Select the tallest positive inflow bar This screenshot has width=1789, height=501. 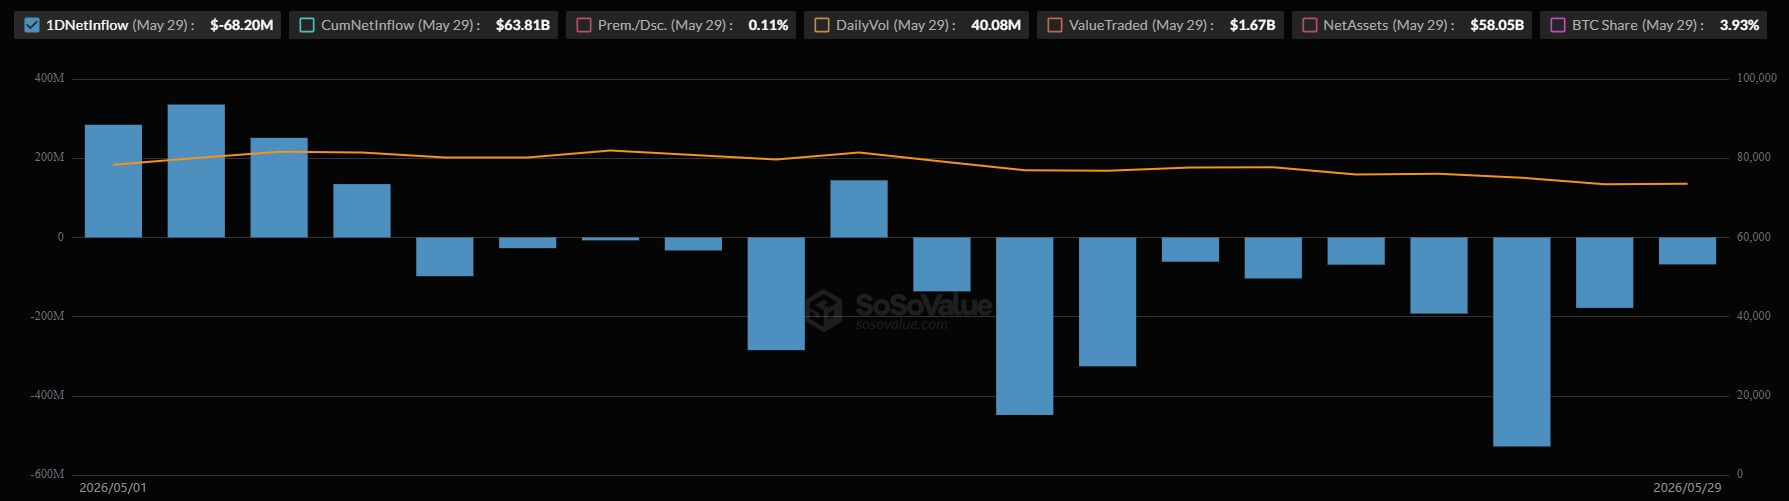pyautogui.click(x=196, y=171)
